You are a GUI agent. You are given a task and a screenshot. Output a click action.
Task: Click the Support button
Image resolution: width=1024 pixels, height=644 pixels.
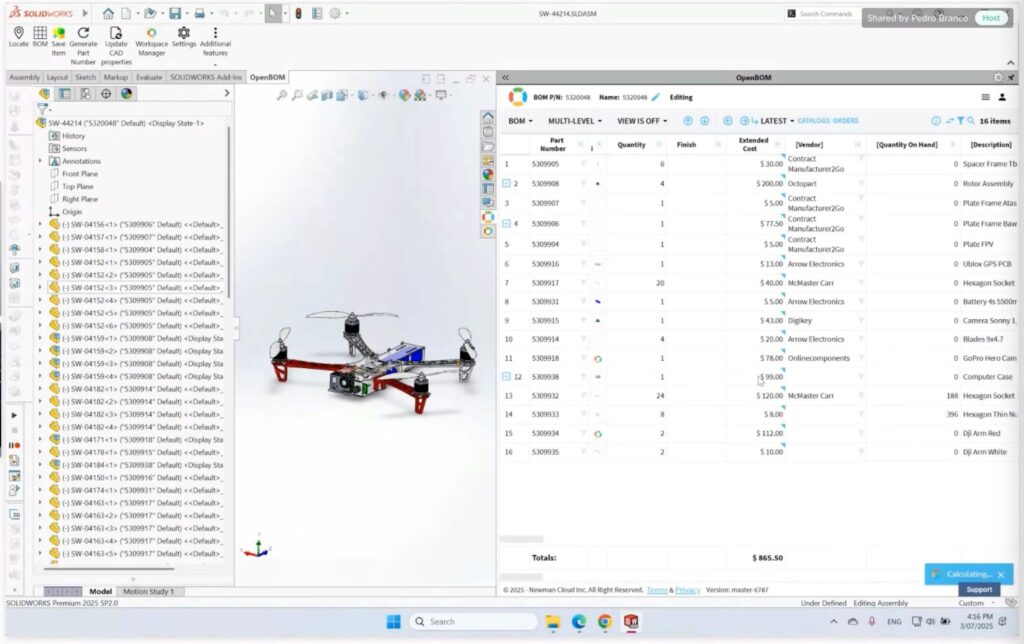(979, 589)
